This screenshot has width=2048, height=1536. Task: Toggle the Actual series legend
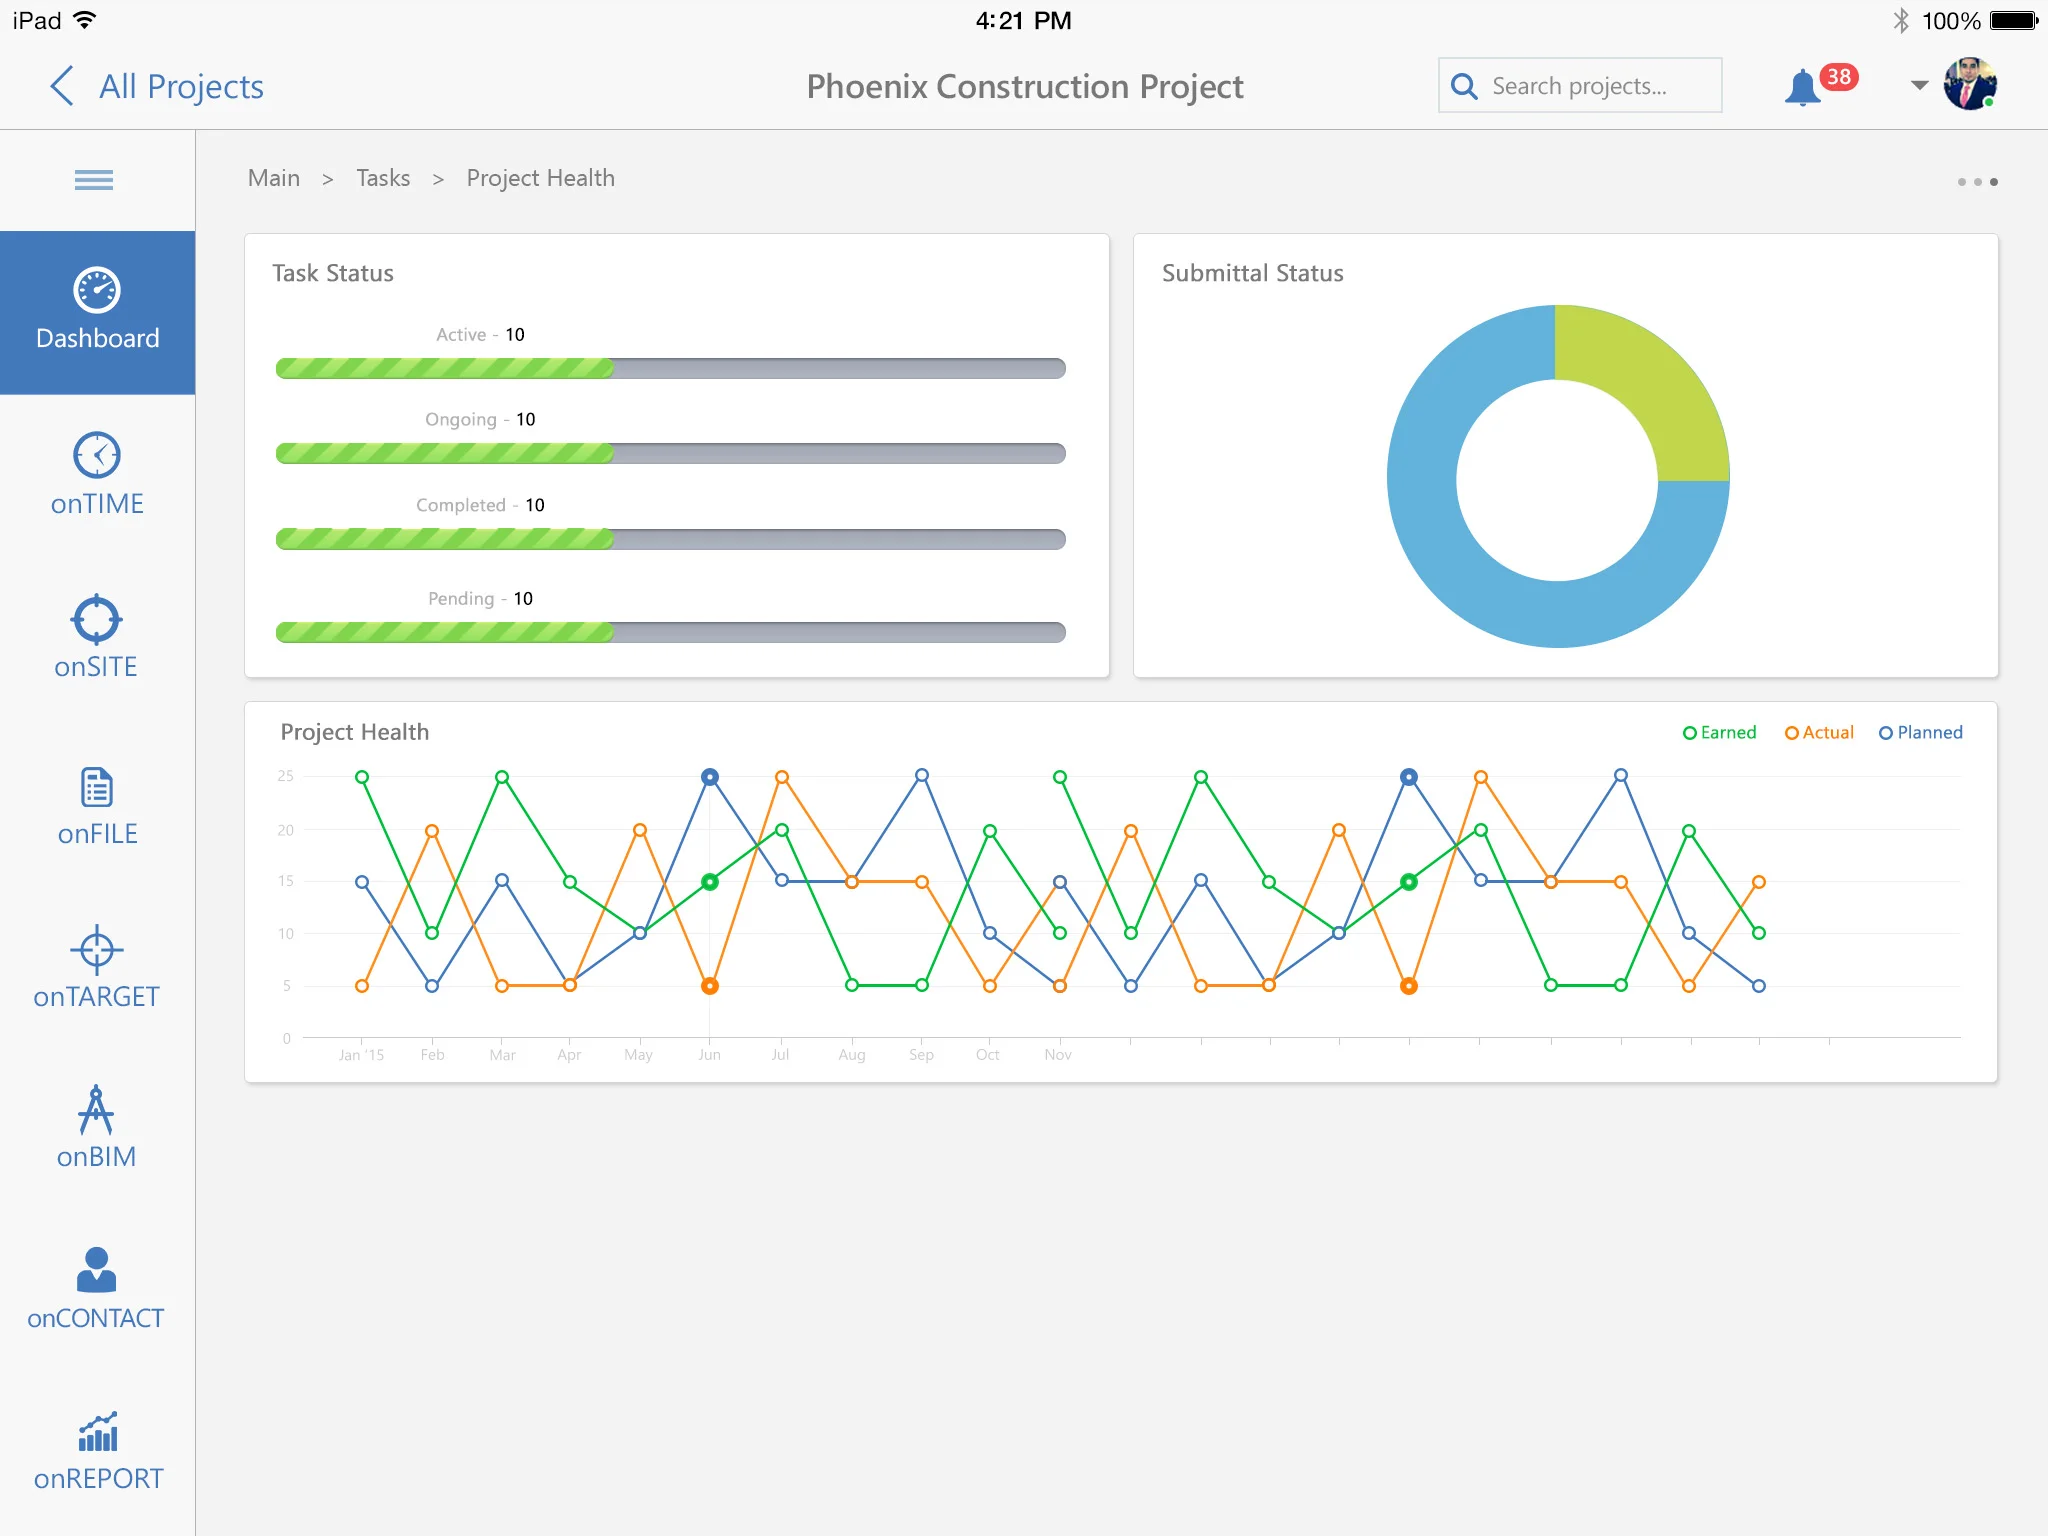pyautogui.click(x=1819, y=733)
